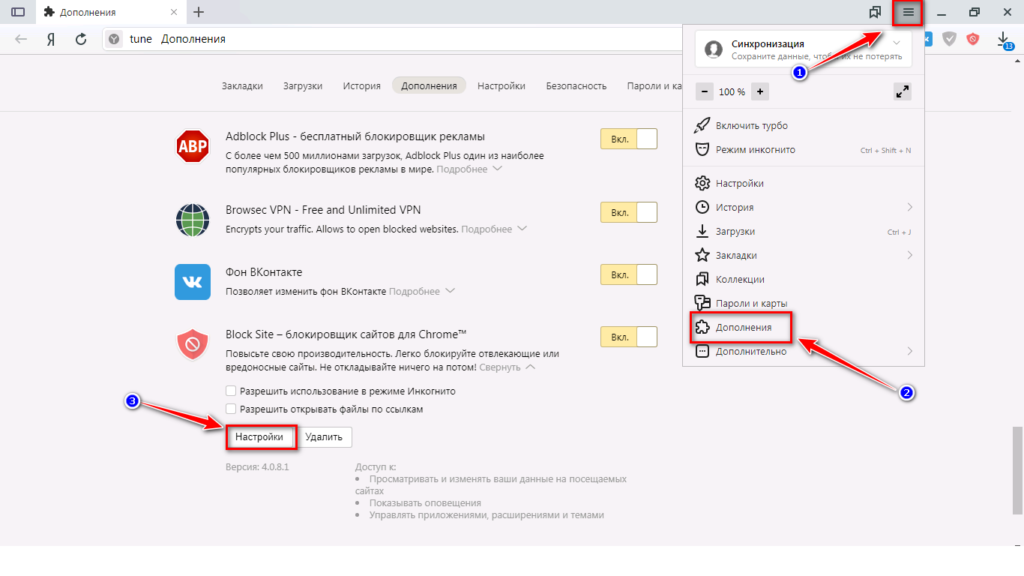Switch to the page Настройки tab
This screenshot has width=1024, height=576.
(501, 86)
